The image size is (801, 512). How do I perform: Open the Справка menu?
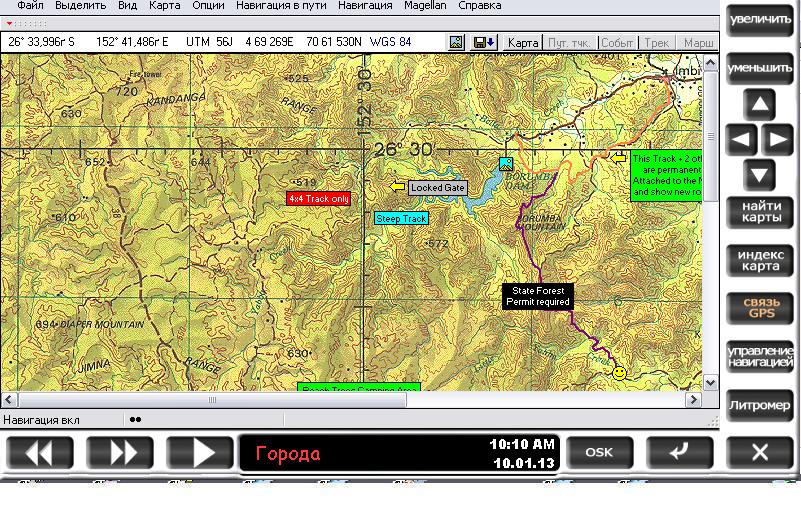pos(480,6)
